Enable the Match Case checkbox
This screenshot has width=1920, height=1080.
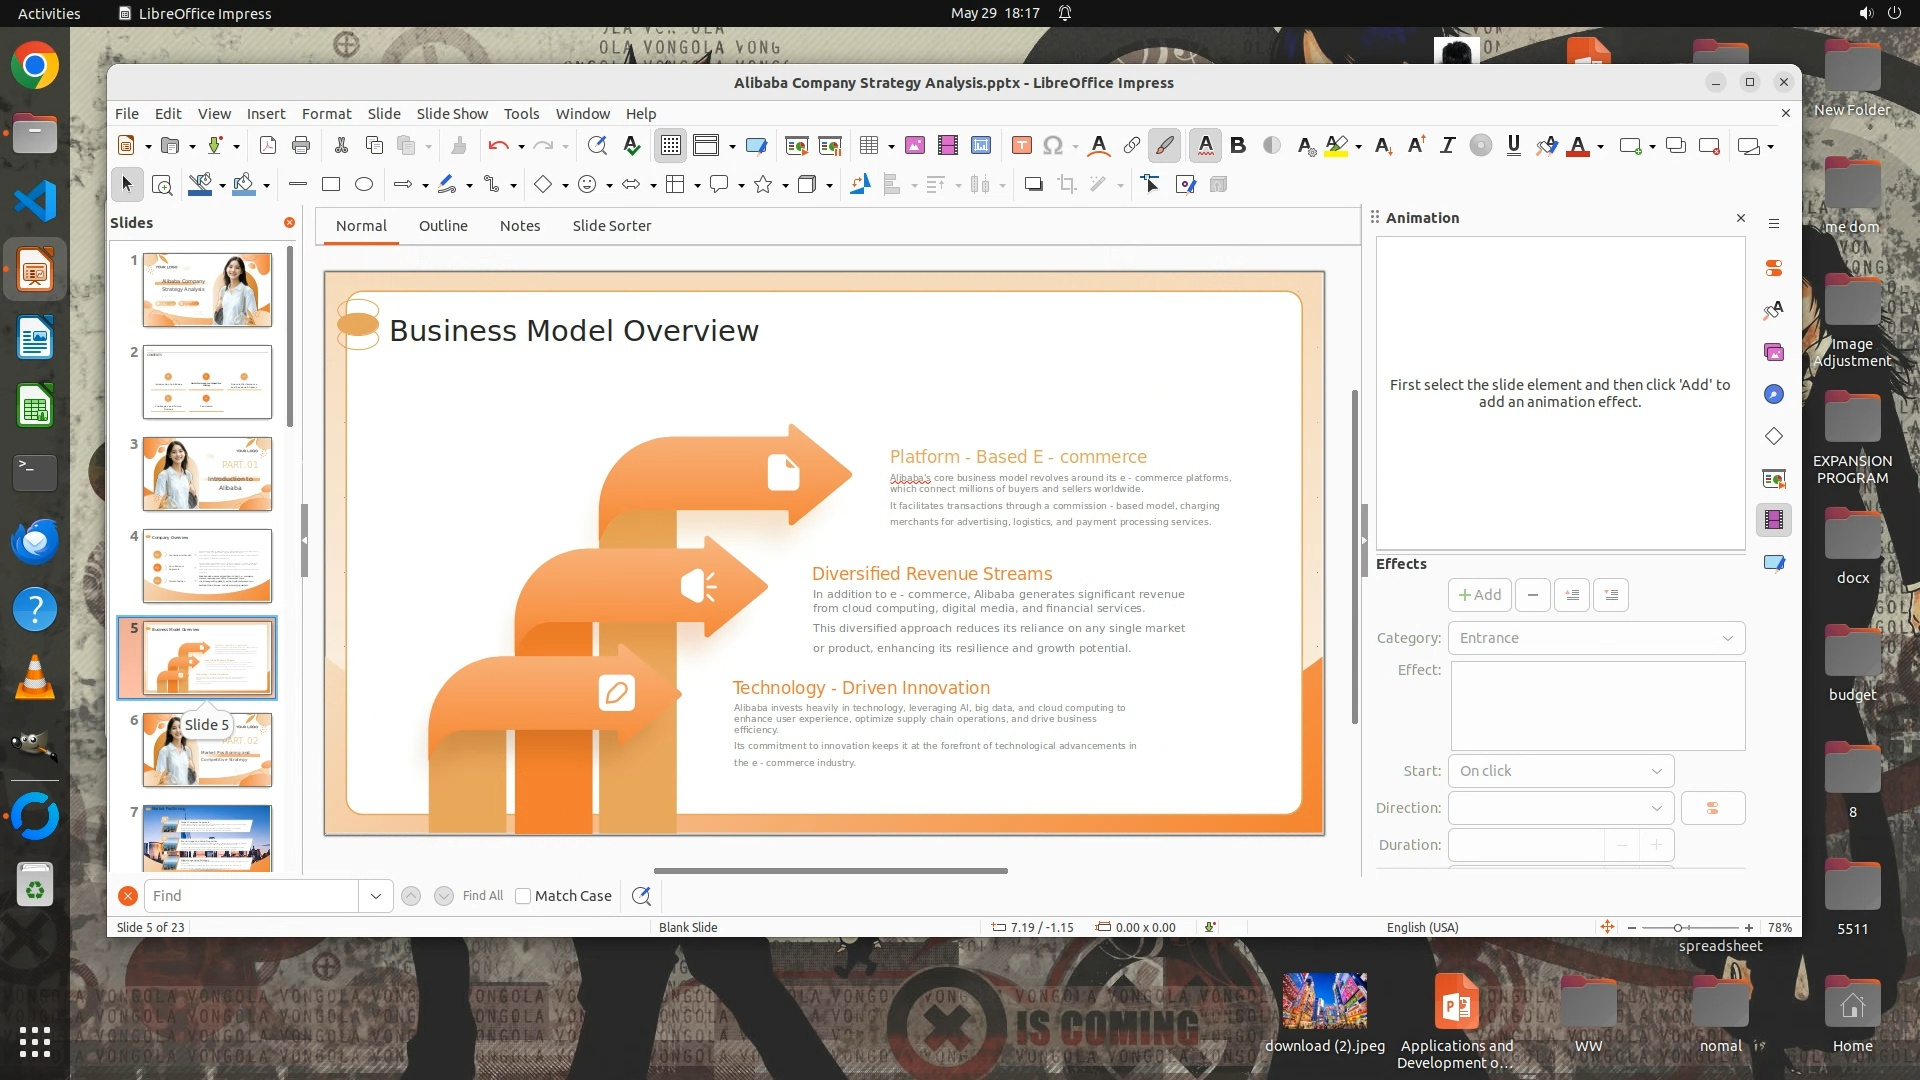point(523,896)
